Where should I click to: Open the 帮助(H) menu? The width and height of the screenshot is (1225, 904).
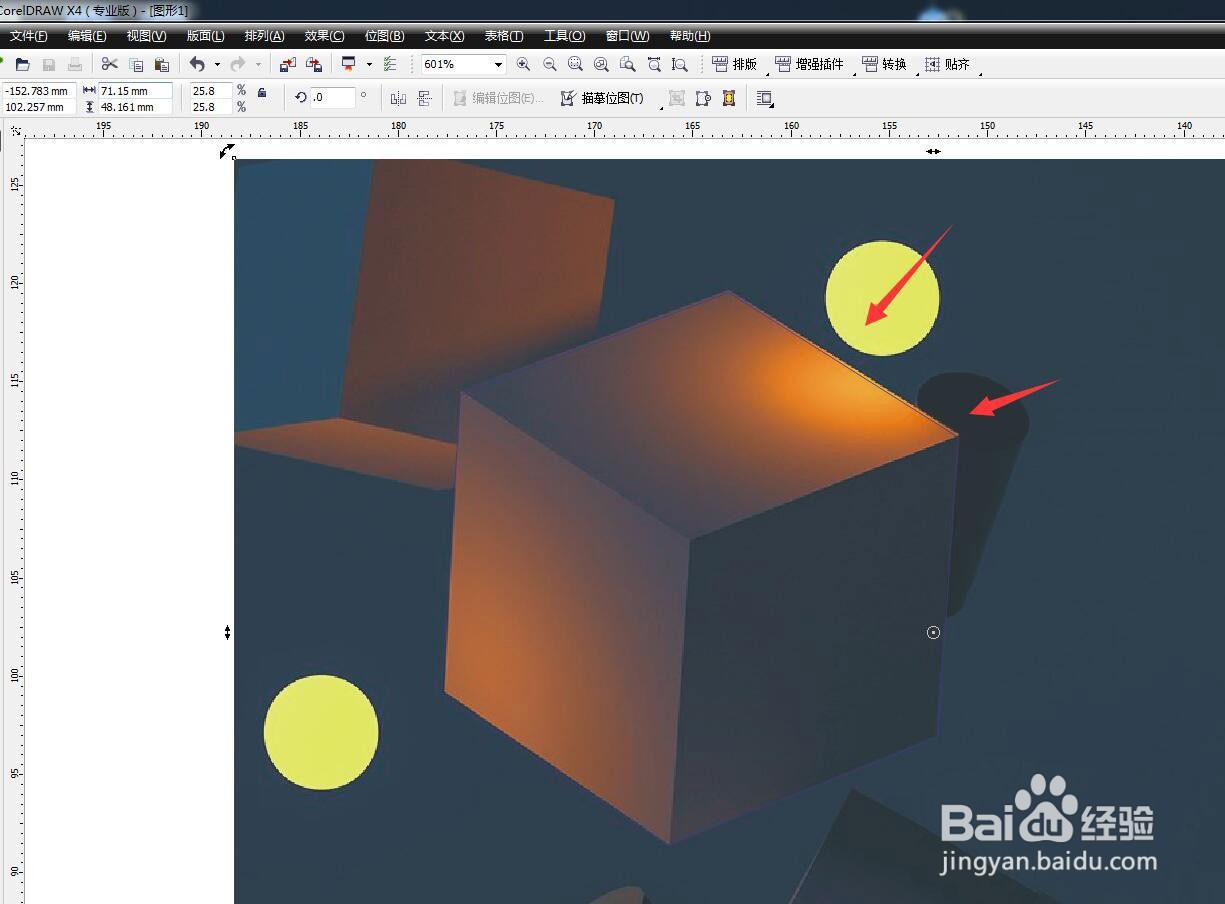(690, 36)
